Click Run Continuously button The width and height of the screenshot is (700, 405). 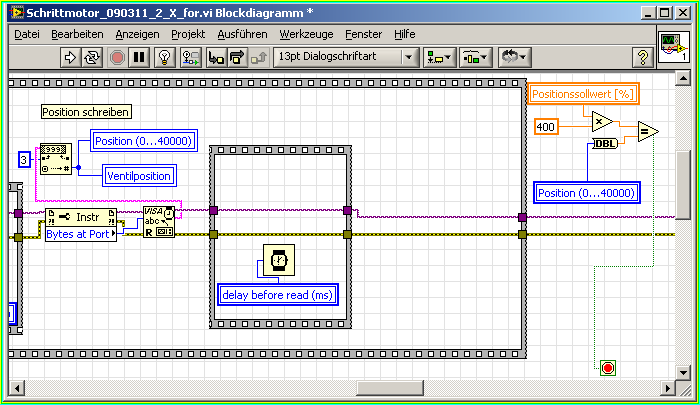coord(92,57)
